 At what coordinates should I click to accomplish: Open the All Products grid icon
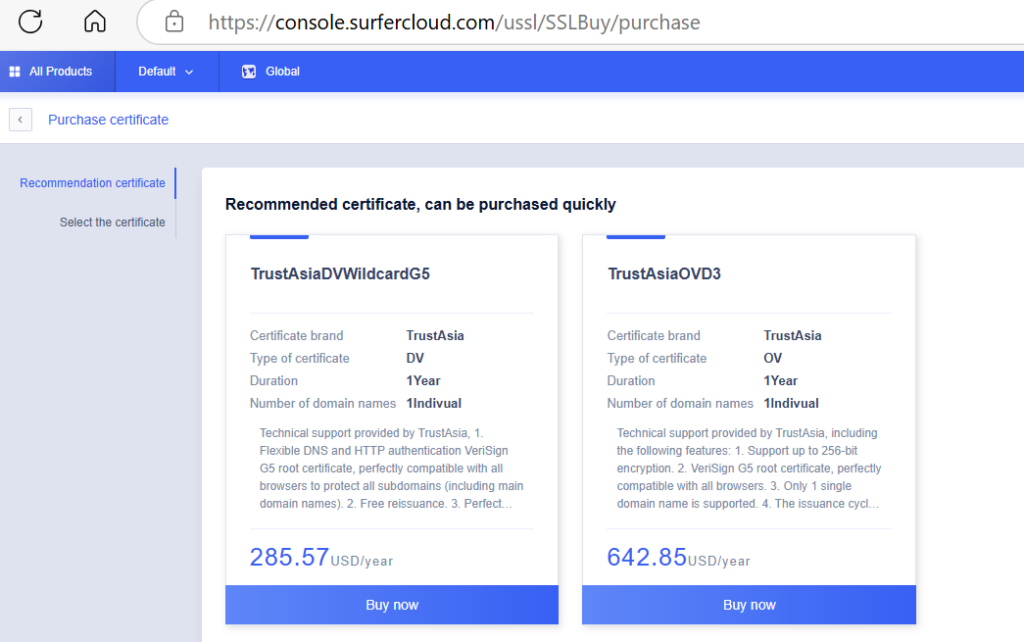coord(15,72)
